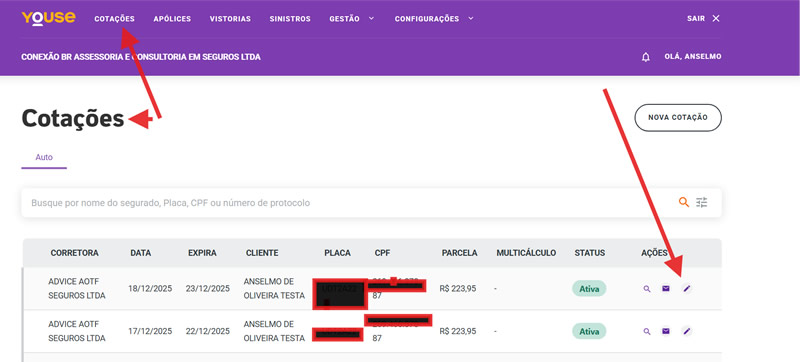Open the Sinistros menu item

click(290, 19)
